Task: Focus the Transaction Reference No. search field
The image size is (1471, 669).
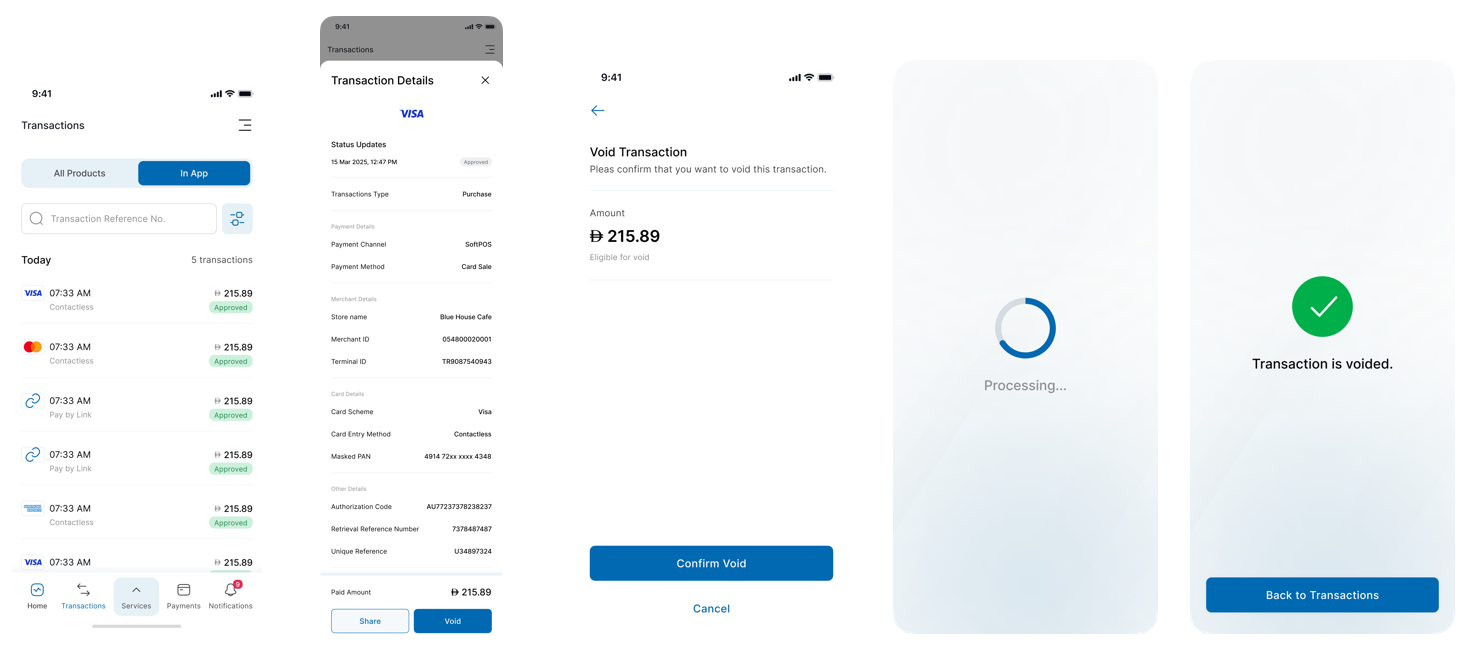Action: (119, 219)
